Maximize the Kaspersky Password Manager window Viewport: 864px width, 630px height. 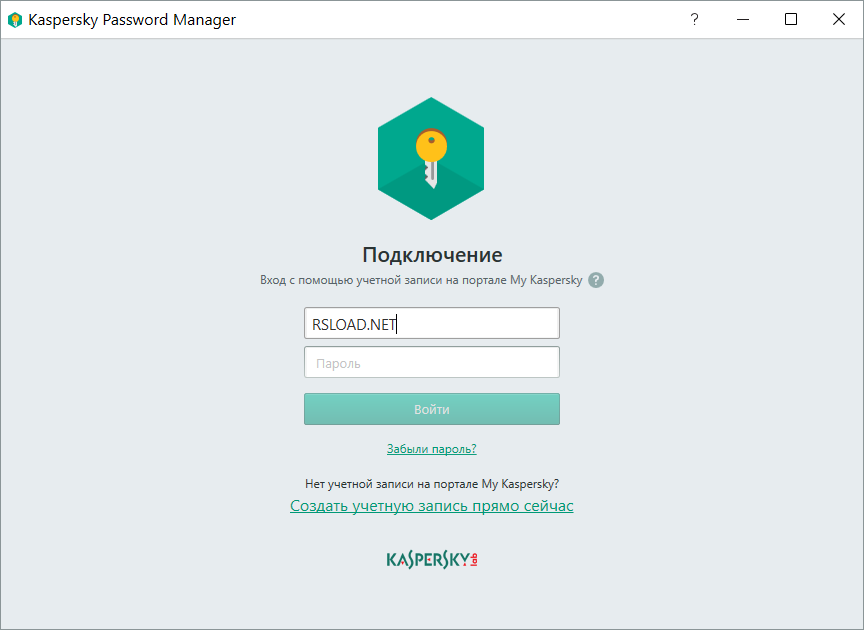coord(791,19)
